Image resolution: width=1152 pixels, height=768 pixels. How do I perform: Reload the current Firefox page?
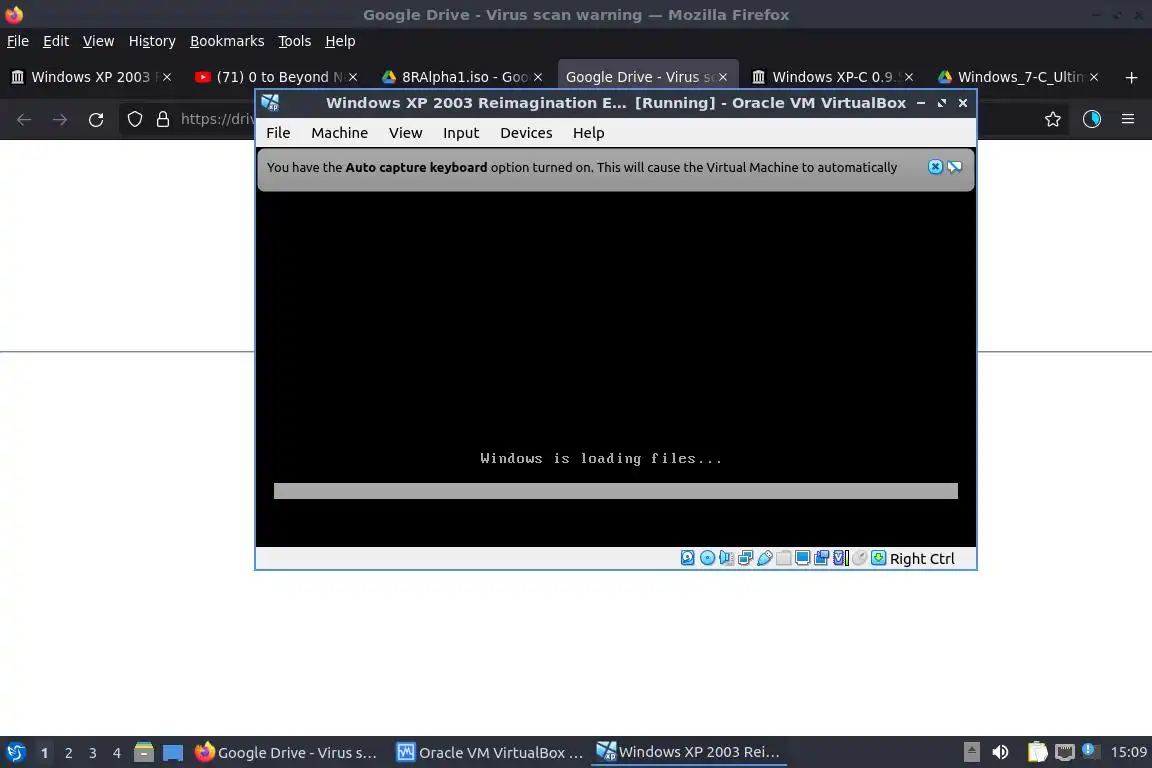[x=96, y=119]
